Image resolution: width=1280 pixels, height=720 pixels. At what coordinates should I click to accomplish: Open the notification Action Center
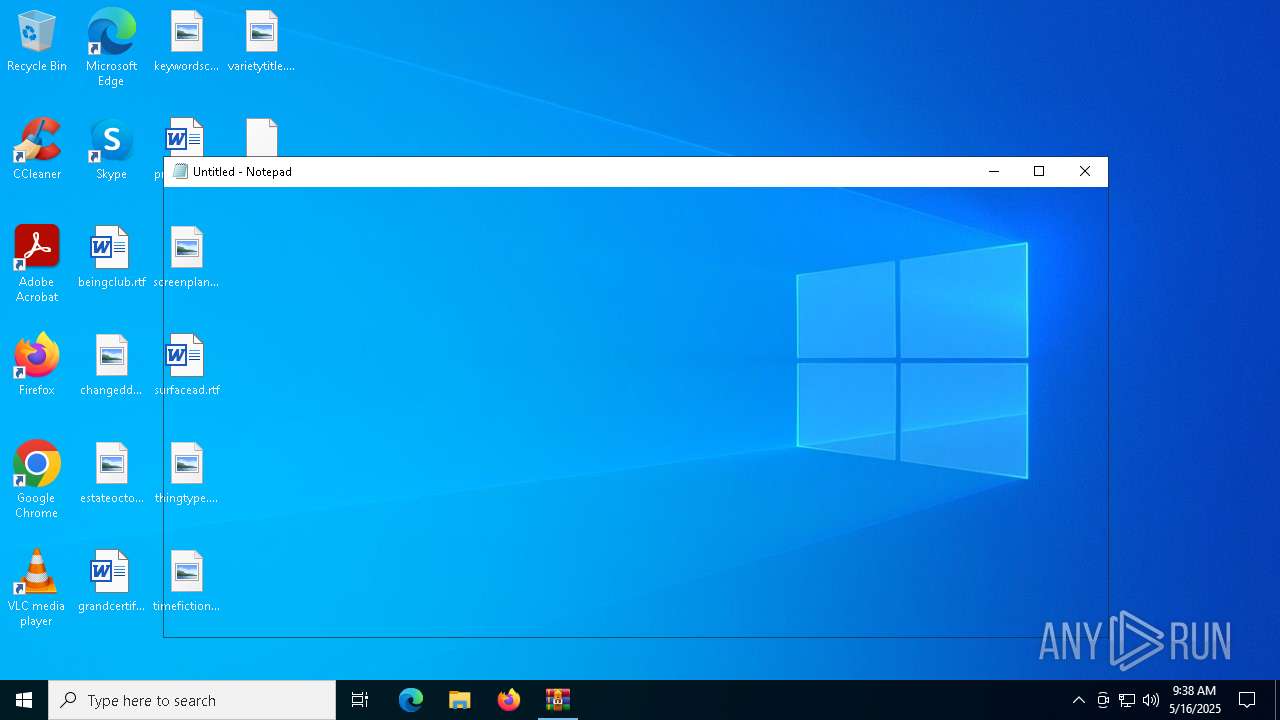(1247, 700)
